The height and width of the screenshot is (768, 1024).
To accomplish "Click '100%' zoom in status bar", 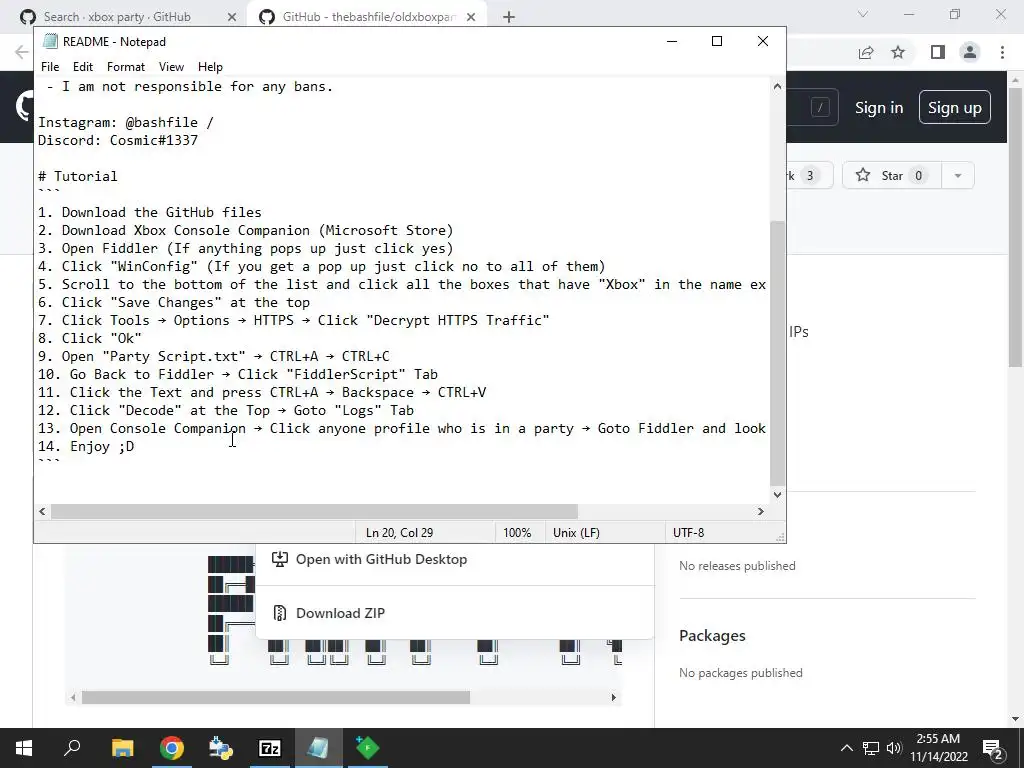I will click(517, 533).
